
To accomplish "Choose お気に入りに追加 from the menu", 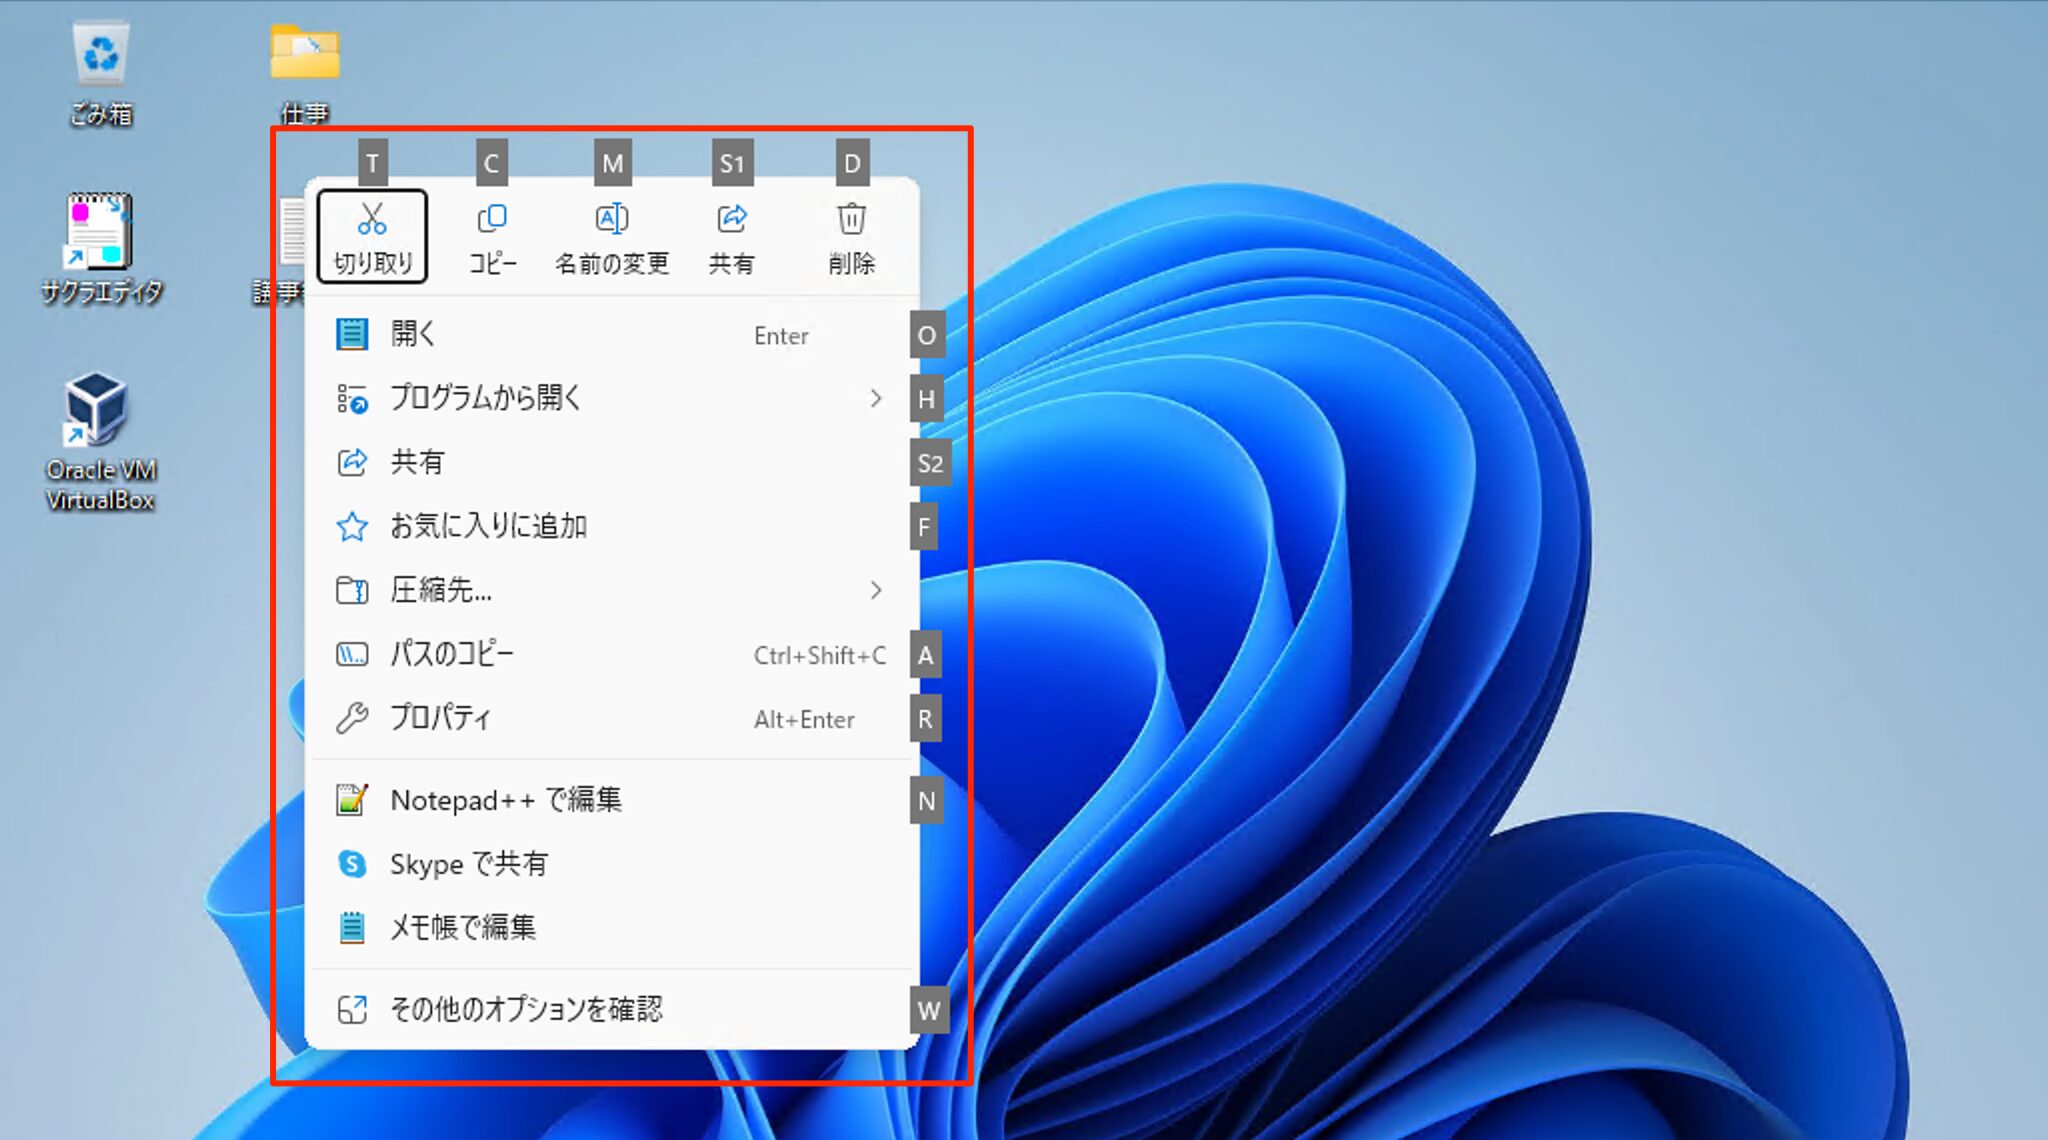I will click(x=490, y=526).
